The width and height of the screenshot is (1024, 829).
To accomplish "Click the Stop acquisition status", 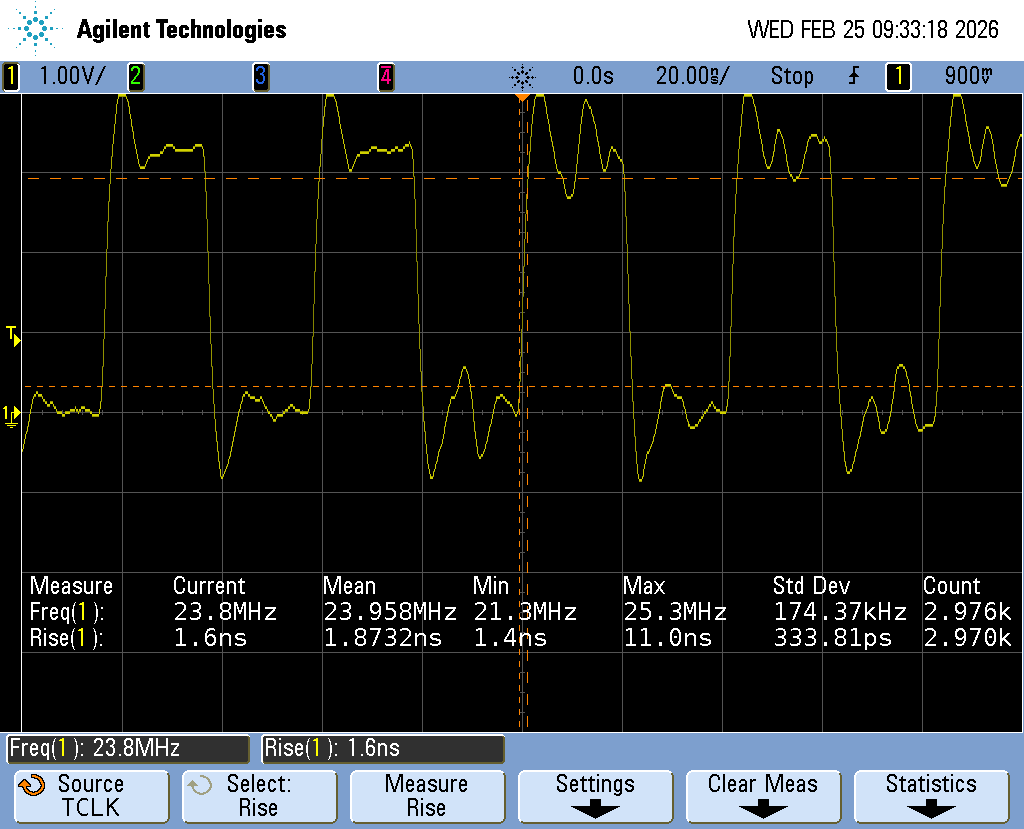I will click(x=791, y=76).
